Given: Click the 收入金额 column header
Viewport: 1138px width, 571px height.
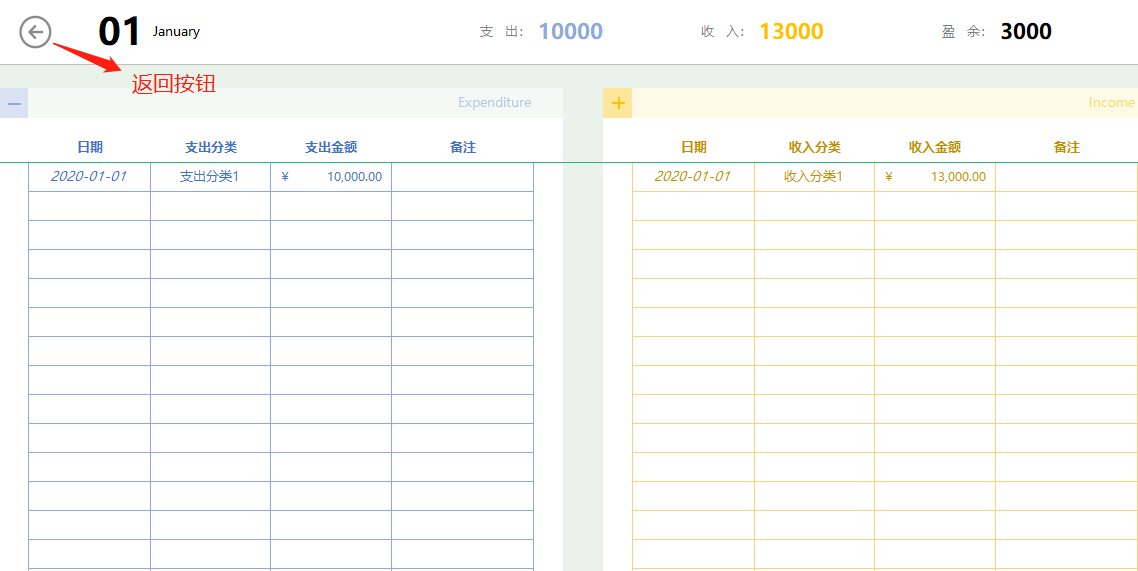Looking at the screenshot, I should 935,147.
